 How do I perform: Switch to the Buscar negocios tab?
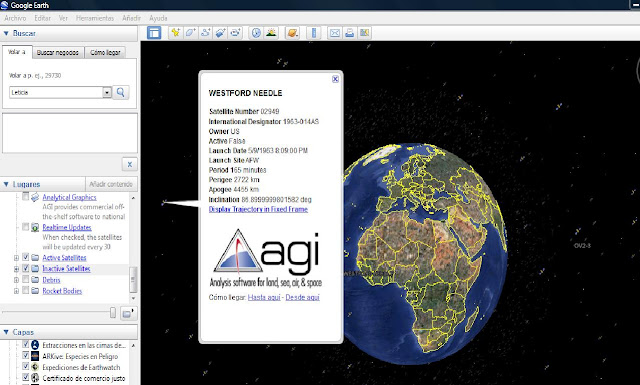tap(58, 52)
